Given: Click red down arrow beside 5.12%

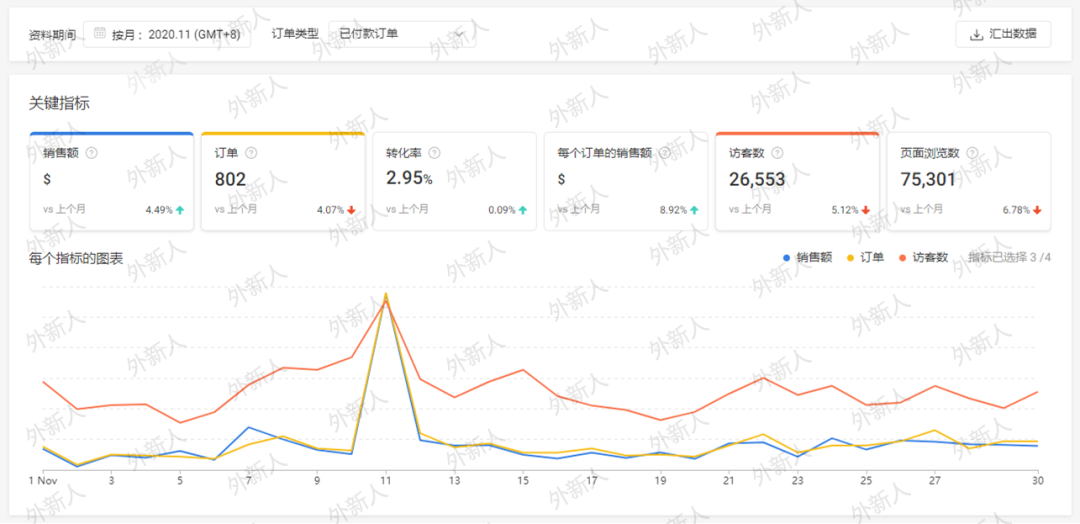Looking at the screenshot, I should tap(866, 209).
